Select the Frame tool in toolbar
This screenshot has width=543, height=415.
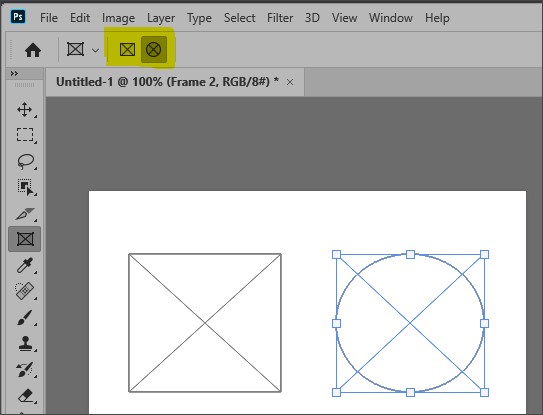point(25,239)
